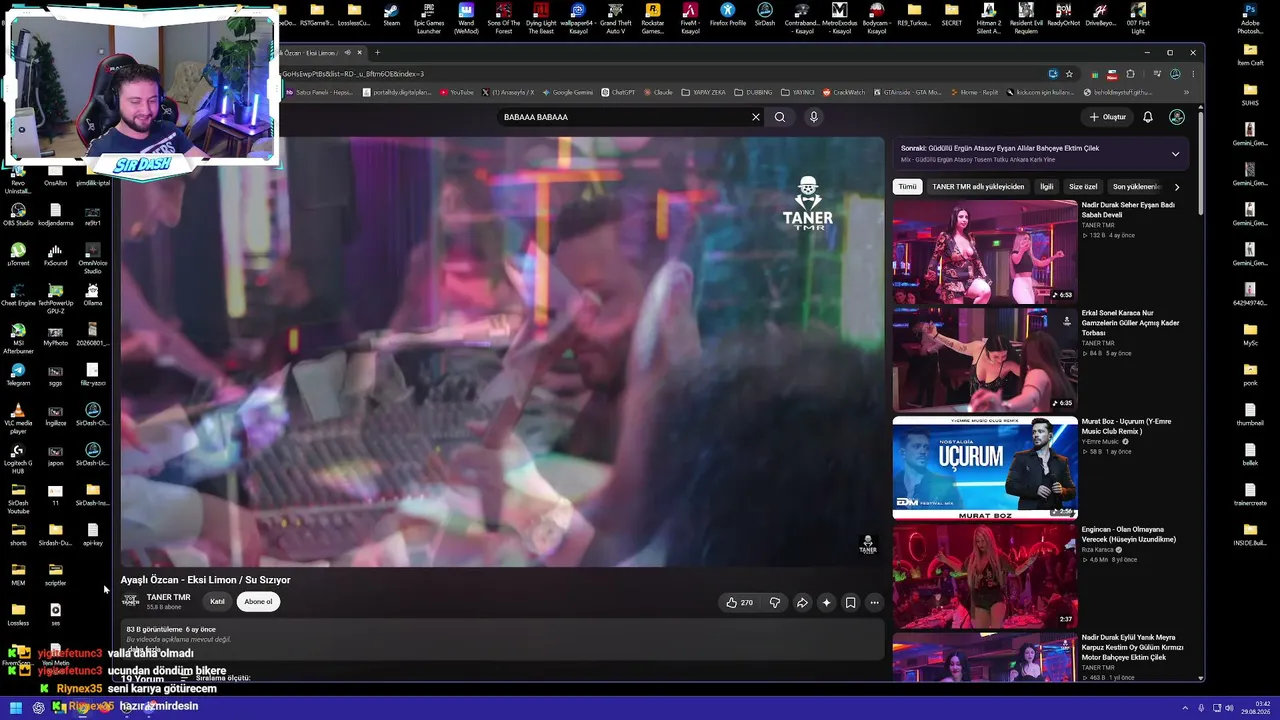Image resolution: width=1280 pixels, height=720 pixels.
Task: Select the Cheat Engine desktop icon
Action: [x=18, y=295]
